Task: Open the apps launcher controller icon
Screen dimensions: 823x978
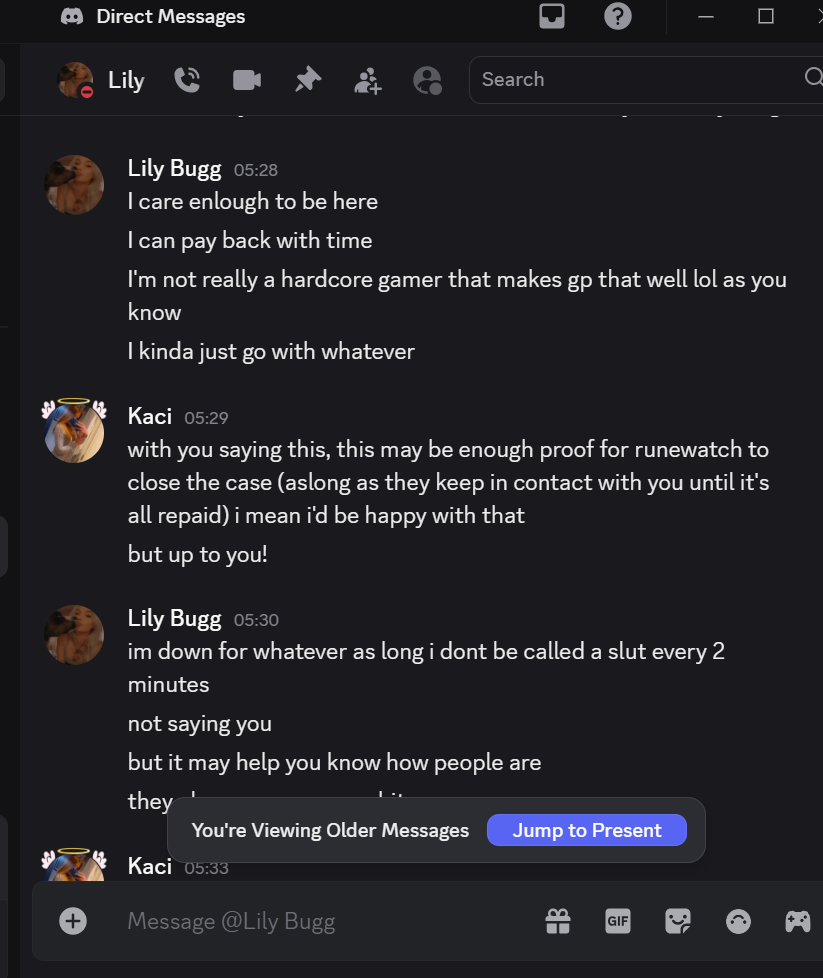Action: (x=797, y=921)
